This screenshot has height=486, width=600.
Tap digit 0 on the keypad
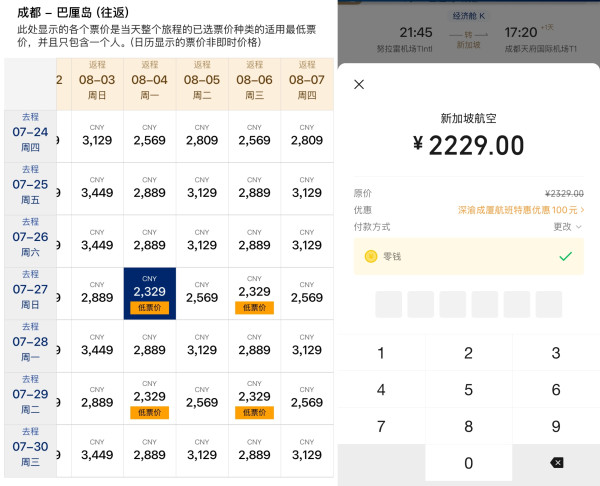[468, 463]
